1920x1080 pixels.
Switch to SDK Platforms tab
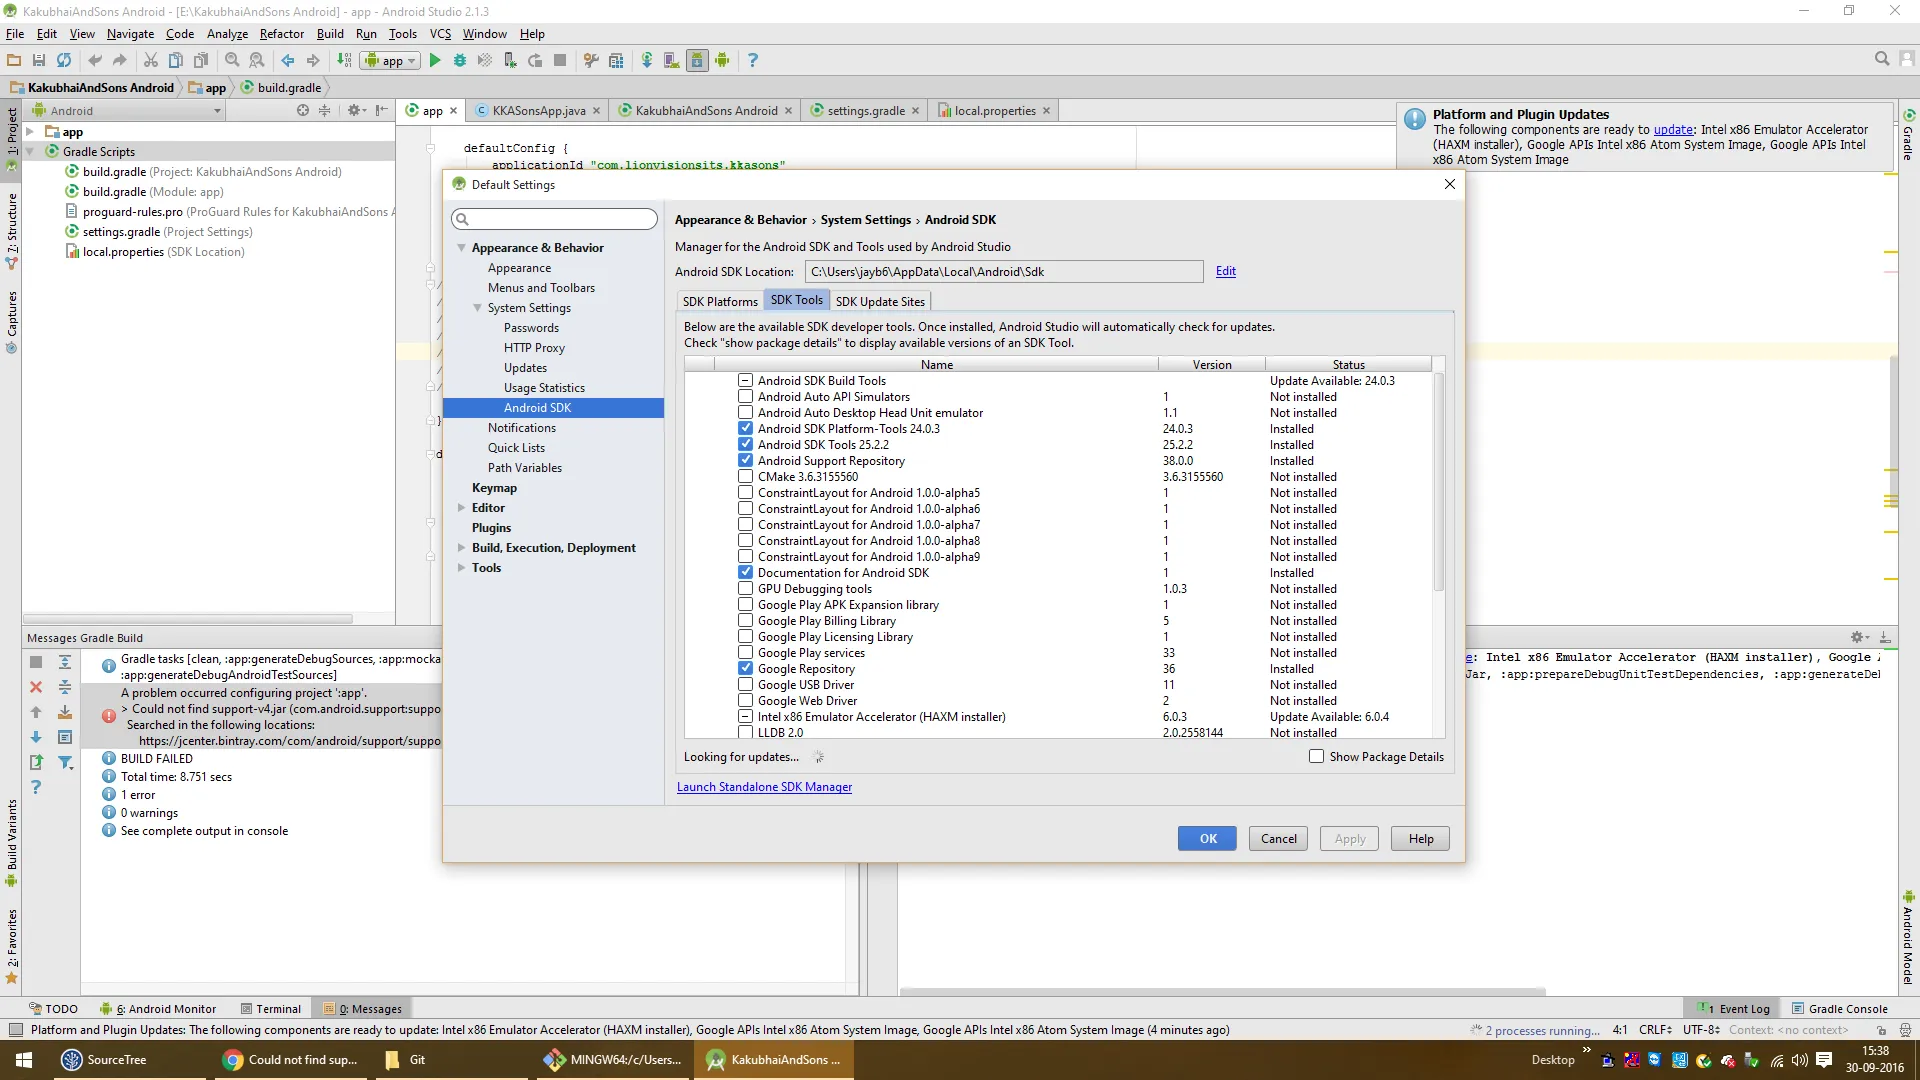[720, 301]
